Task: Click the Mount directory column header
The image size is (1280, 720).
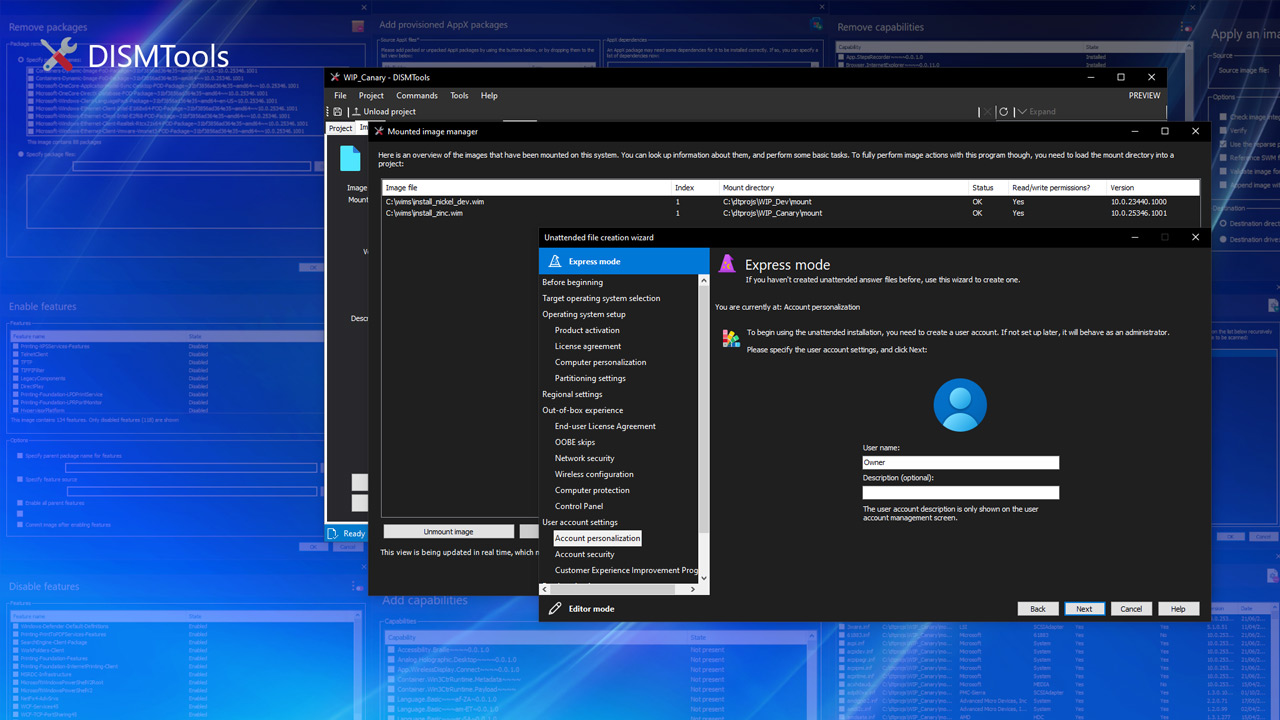Action: click(844, 187)
